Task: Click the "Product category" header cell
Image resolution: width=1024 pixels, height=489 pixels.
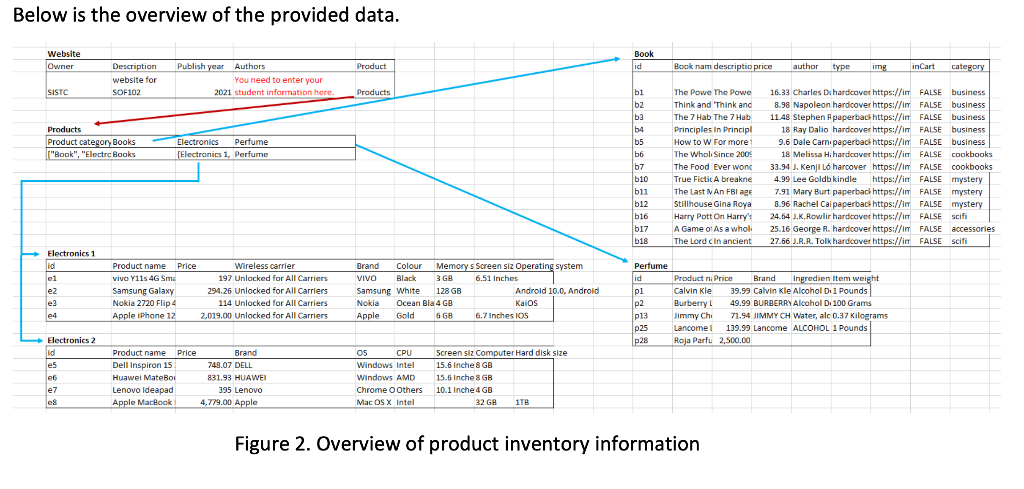Action: click(79, 141)
